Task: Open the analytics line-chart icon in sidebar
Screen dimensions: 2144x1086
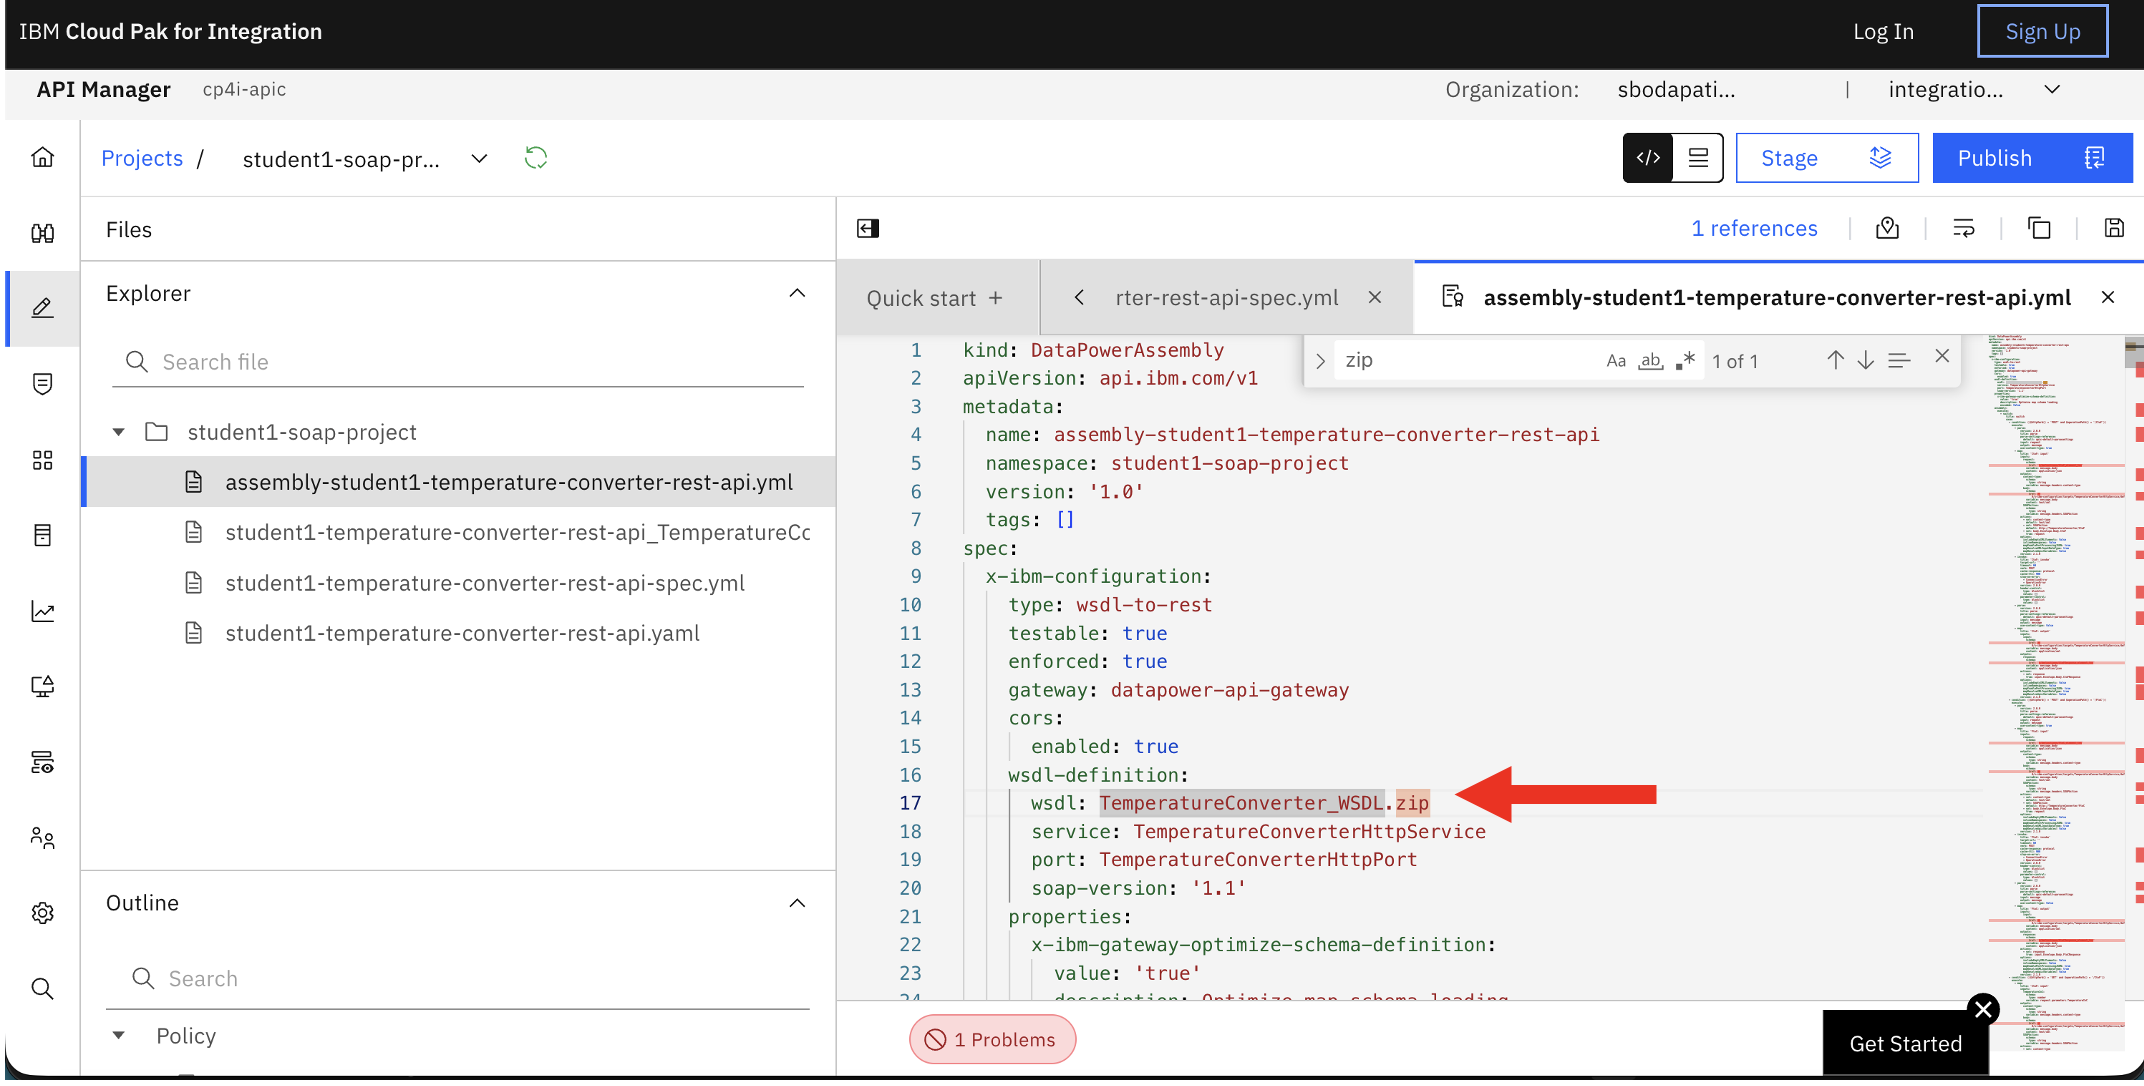Action: 42,611
